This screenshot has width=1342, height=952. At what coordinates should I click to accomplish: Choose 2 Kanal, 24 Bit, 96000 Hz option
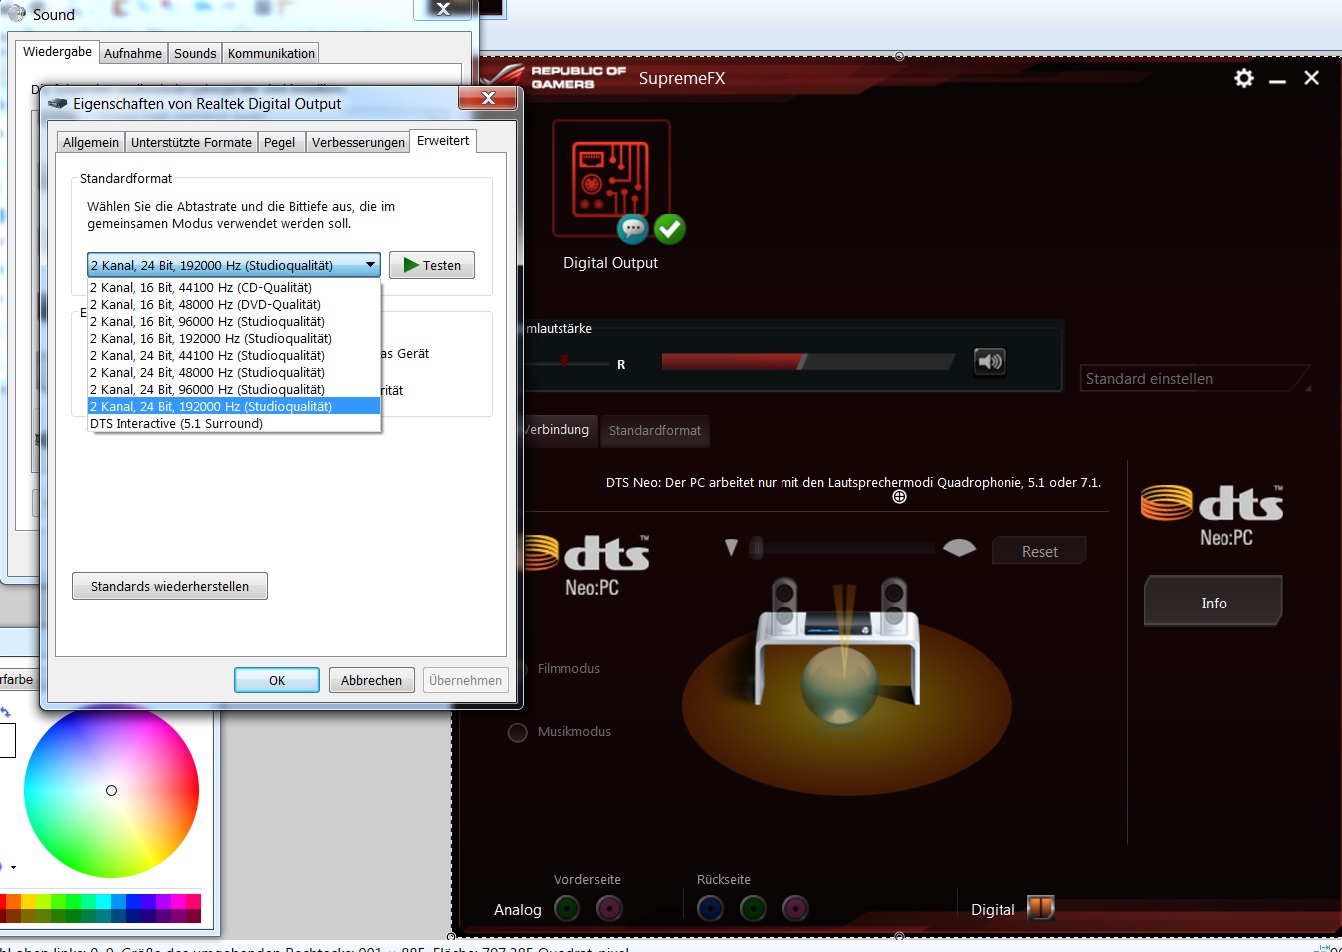(234, 389)
